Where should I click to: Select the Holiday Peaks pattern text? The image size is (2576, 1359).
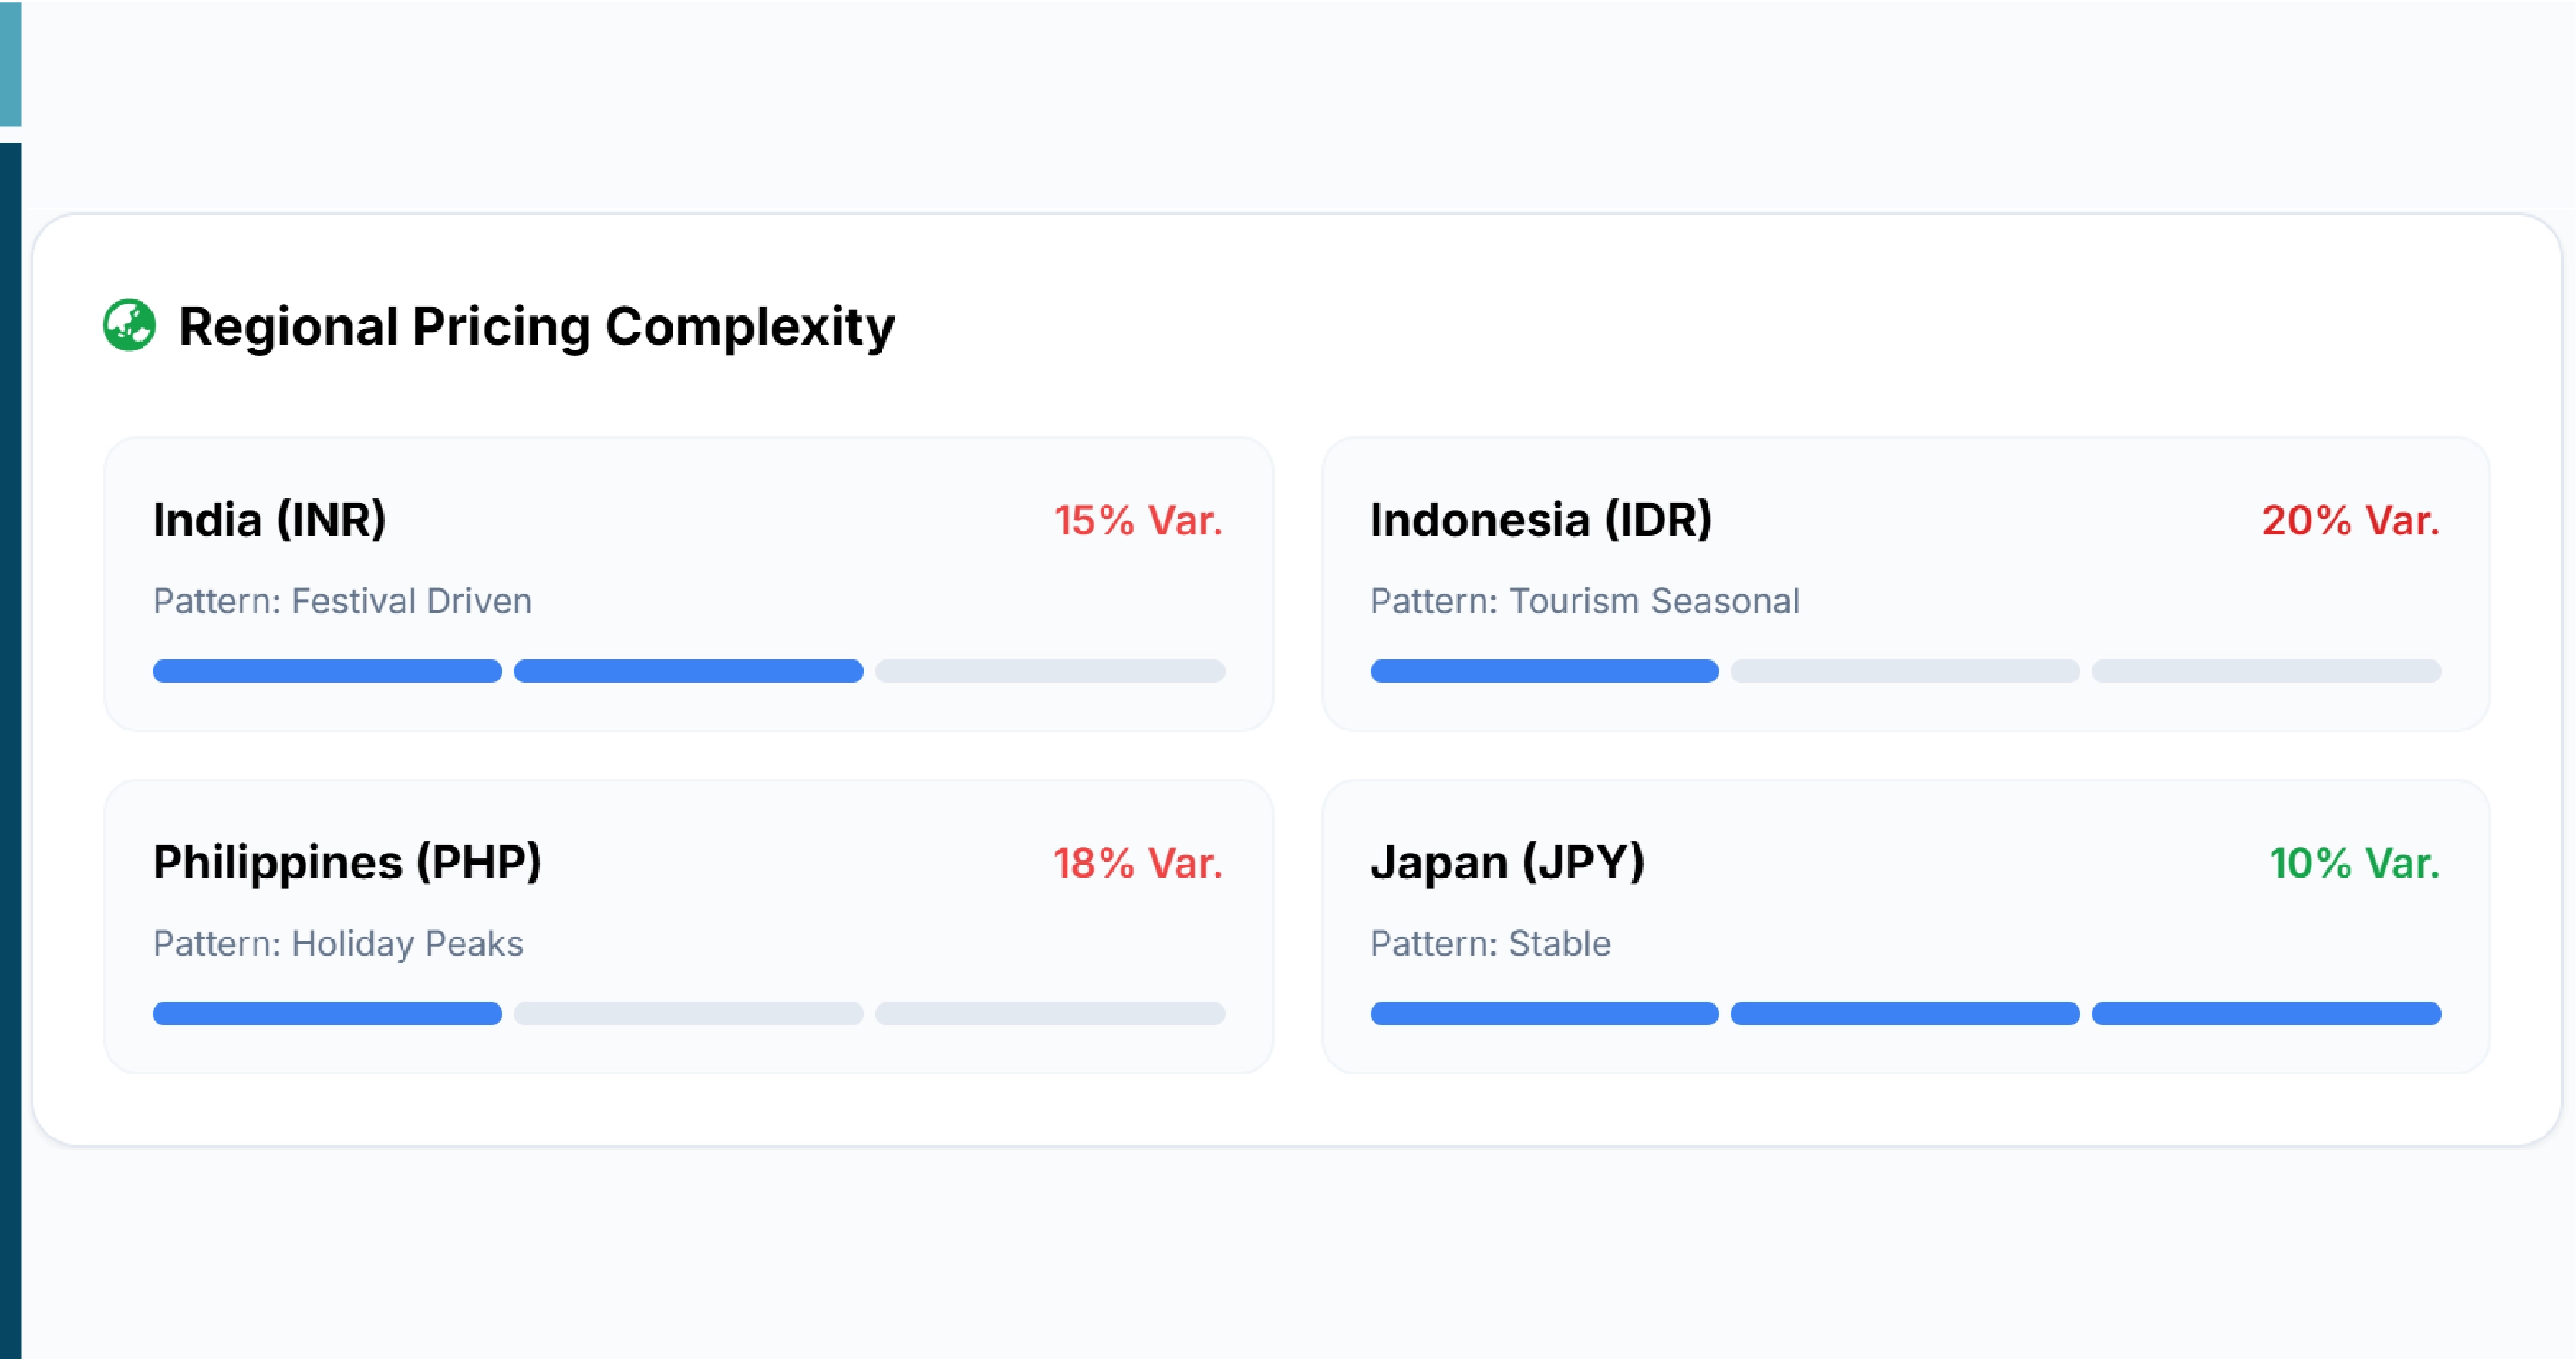[x=338, y=943]
